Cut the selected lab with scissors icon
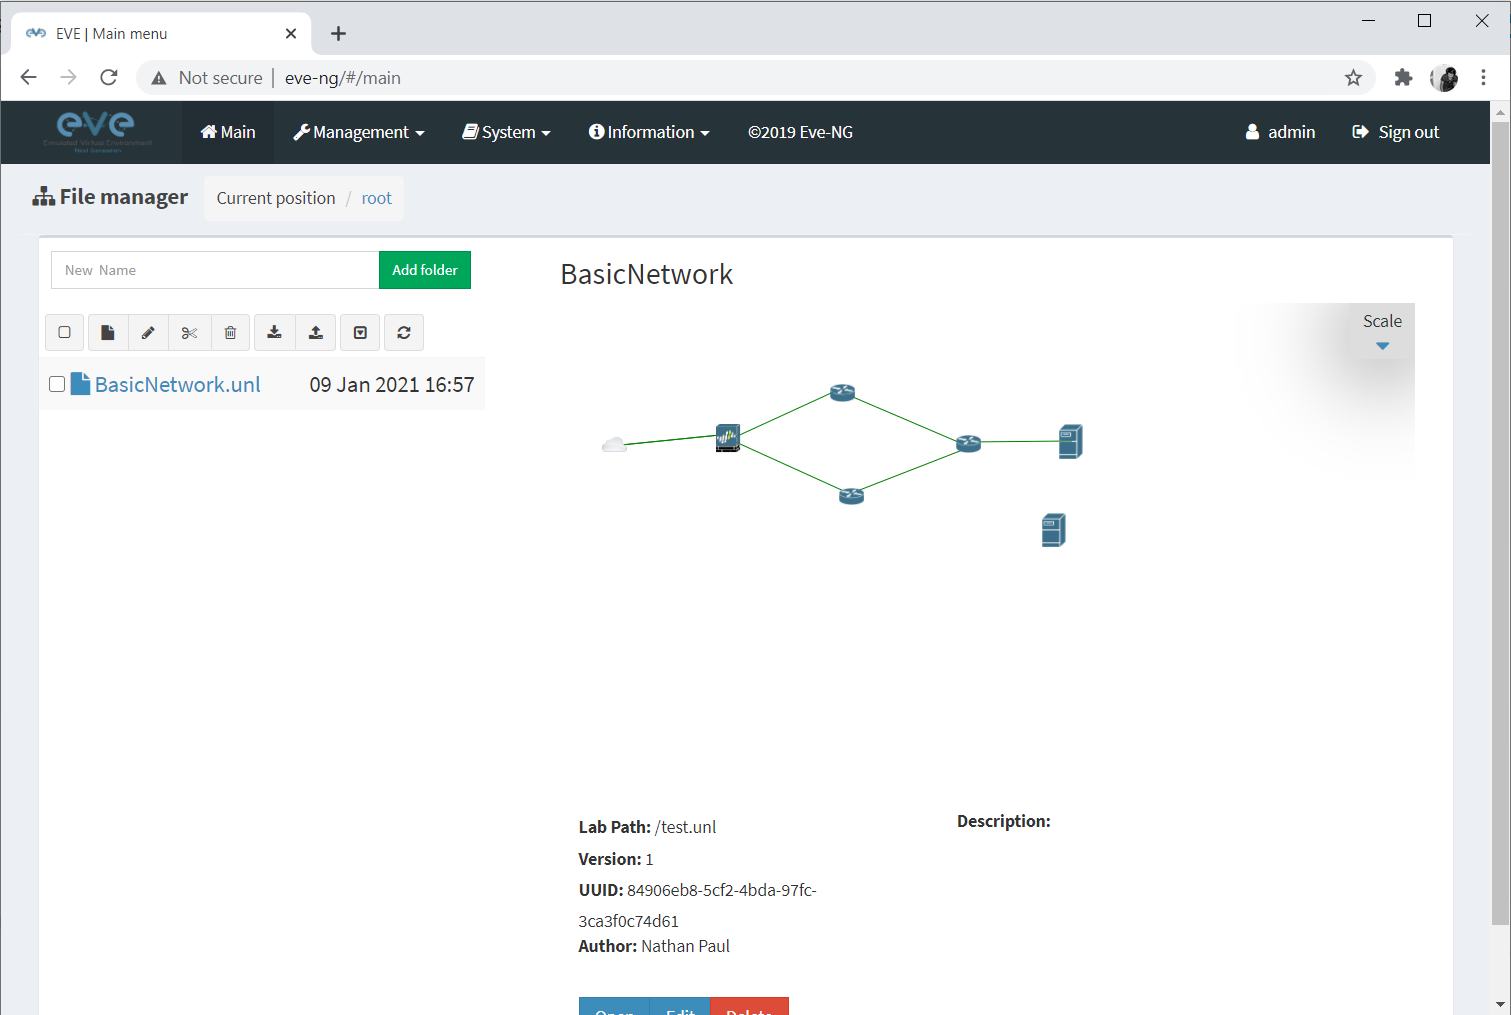 pyautogui.click(x=189, y=332)
